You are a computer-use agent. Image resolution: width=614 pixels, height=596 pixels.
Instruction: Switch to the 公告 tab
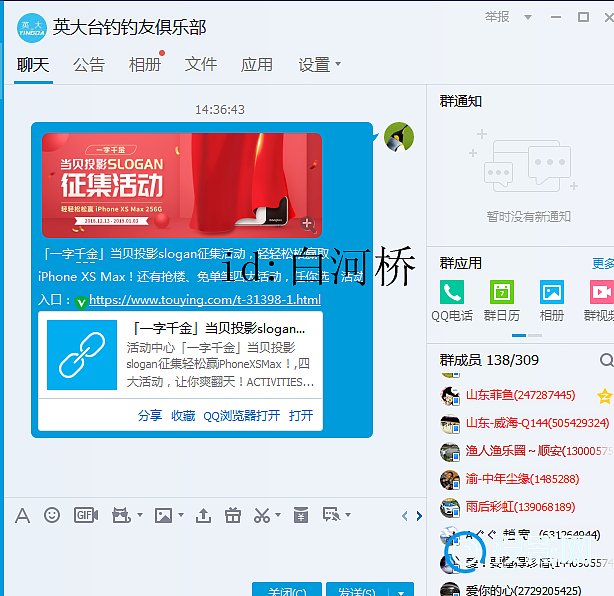(x=89, y=65)
